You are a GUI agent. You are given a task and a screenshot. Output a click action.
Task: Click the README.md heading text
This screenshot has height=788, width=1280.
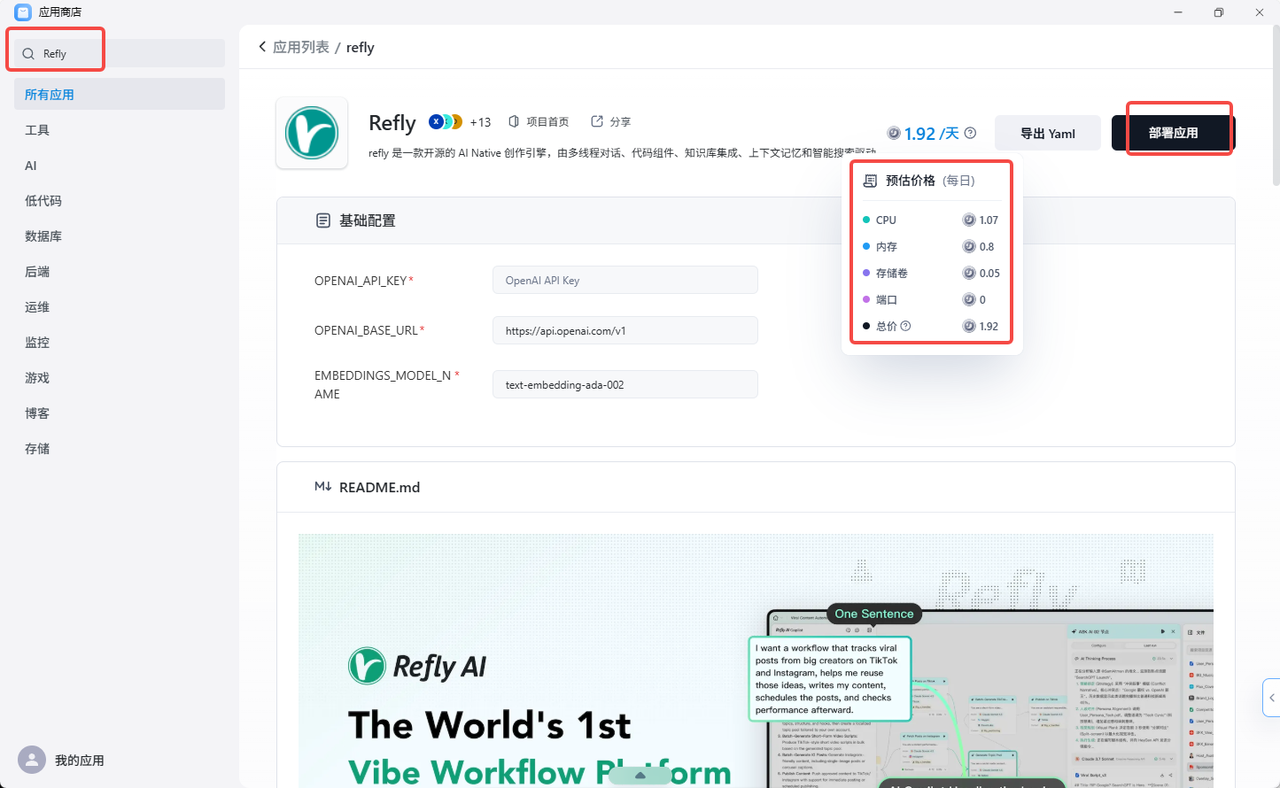tap(379, 487)
